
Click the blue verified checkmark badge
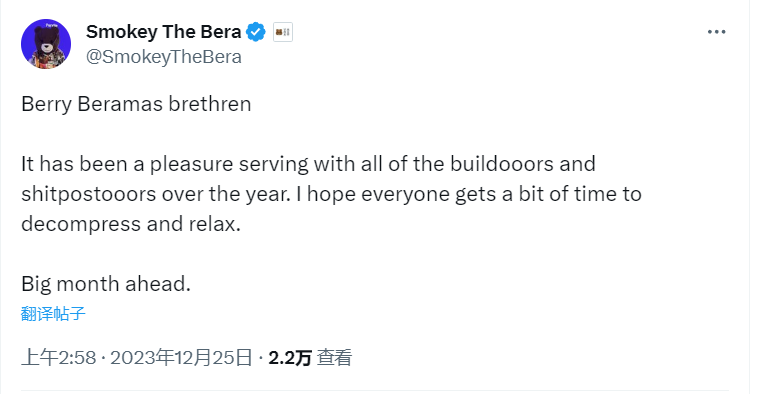(x=256, y=32)
